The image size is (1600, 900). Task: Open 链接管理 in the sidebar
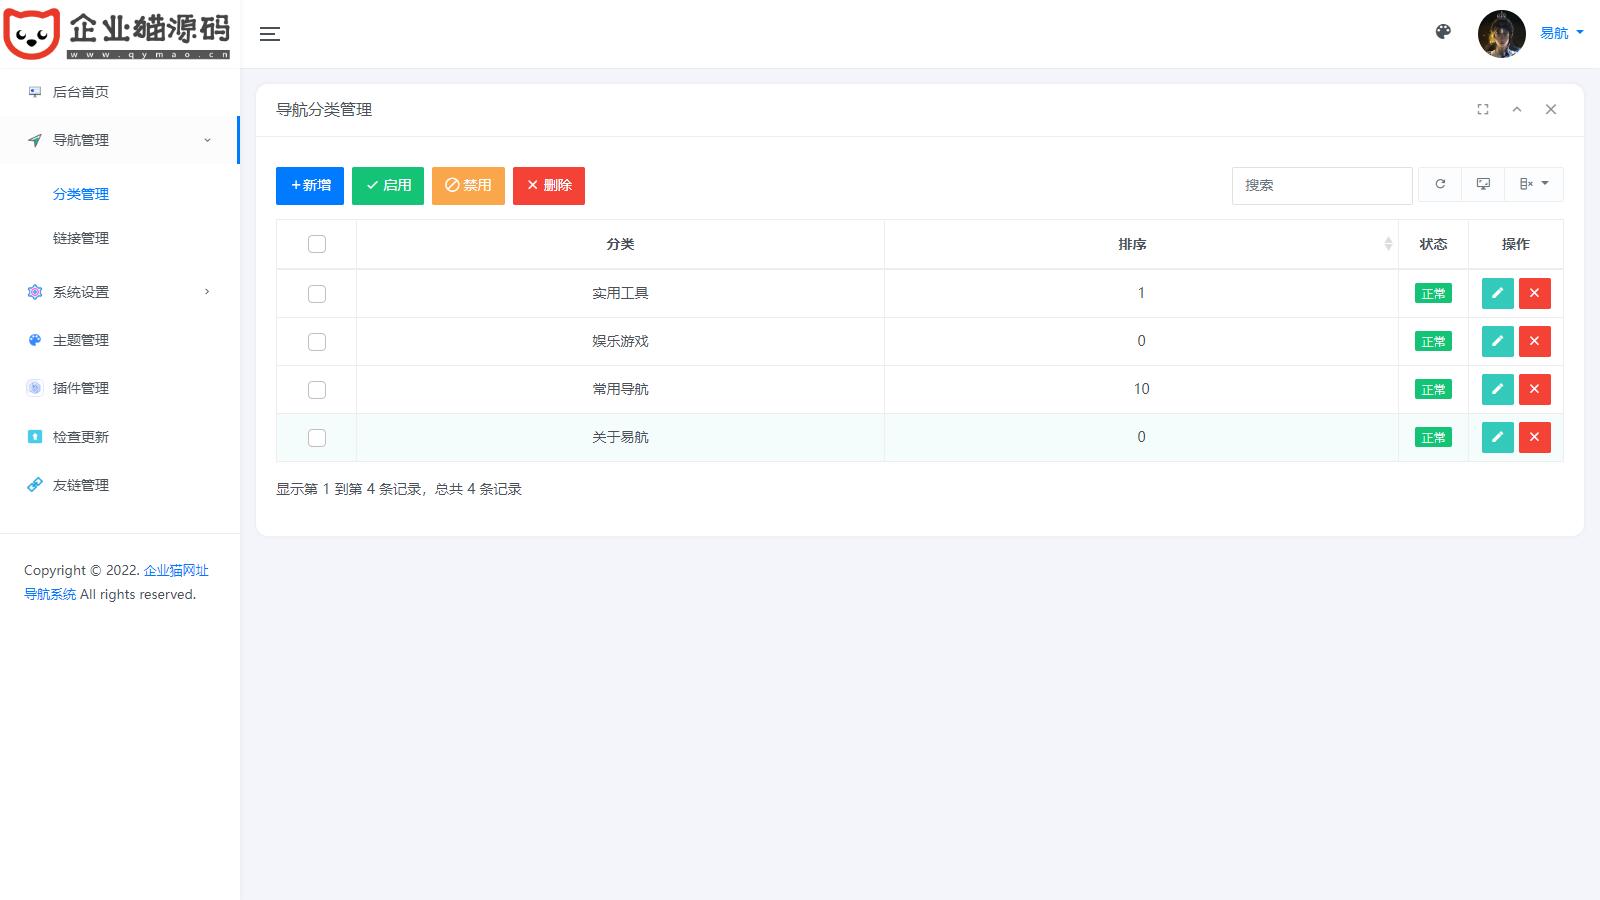(x=81, y=238)
